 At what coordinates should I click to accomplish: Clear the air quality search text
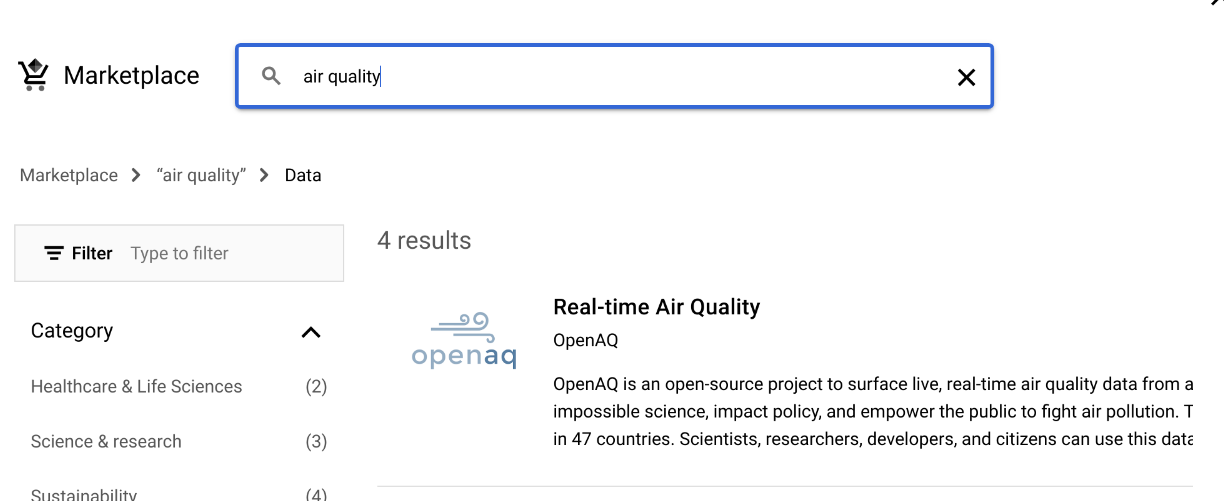(x=966, y=77)
